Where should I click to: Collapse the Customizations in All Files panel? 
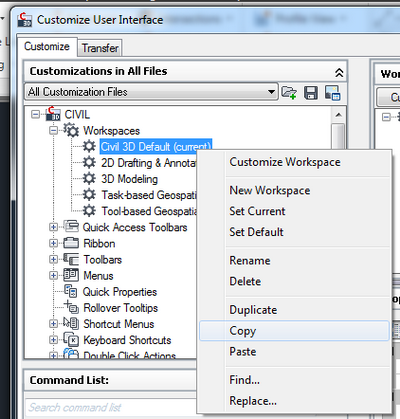coord(339,72)
